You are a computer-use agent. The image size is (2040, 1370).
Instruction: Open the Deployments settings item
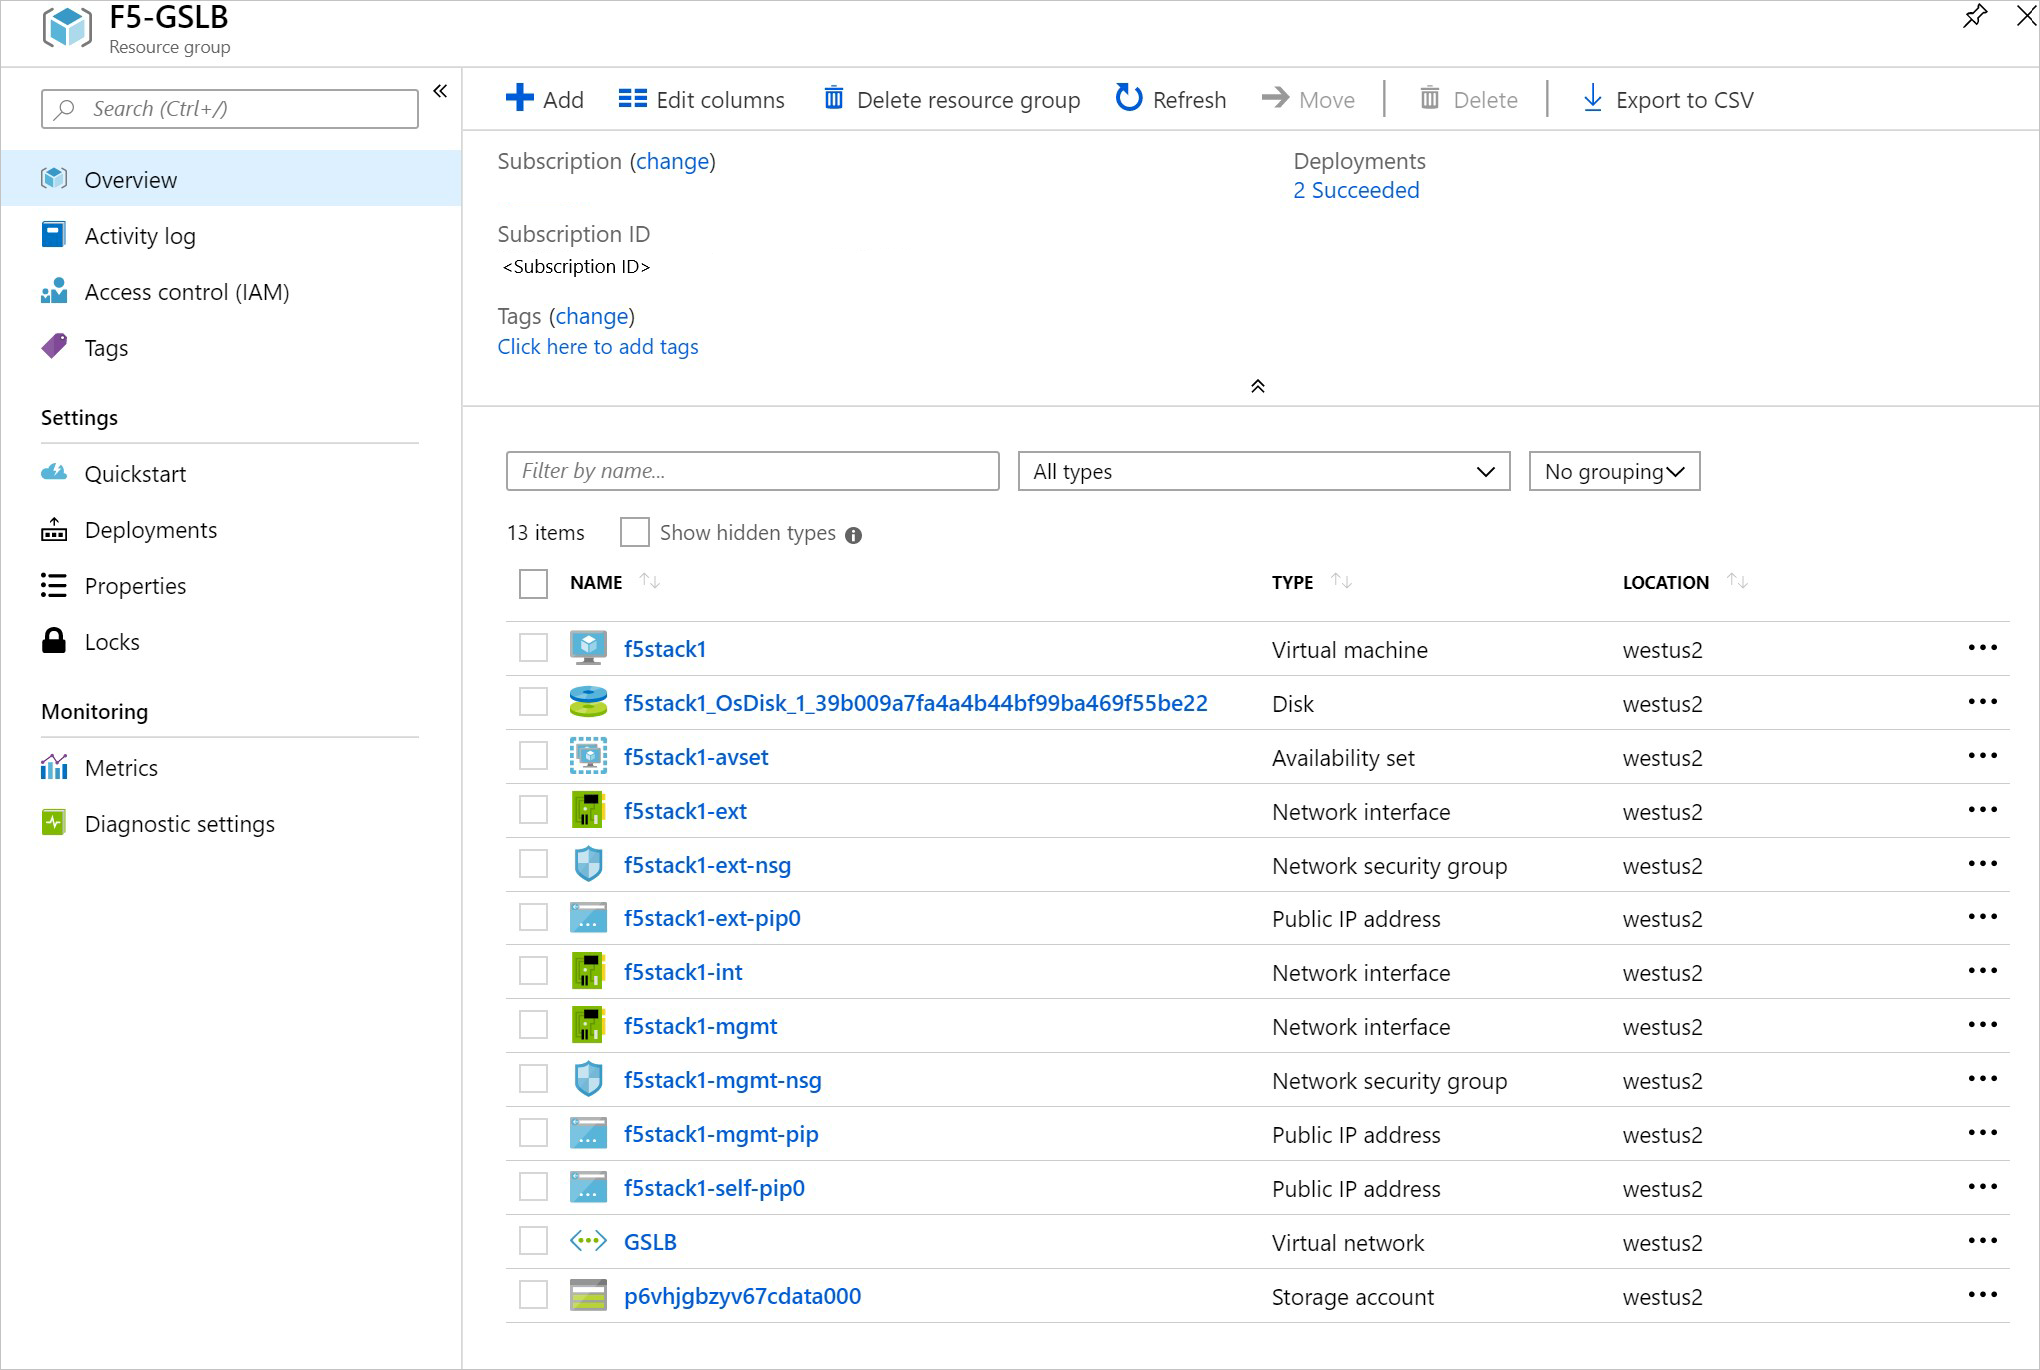[150, 529]
